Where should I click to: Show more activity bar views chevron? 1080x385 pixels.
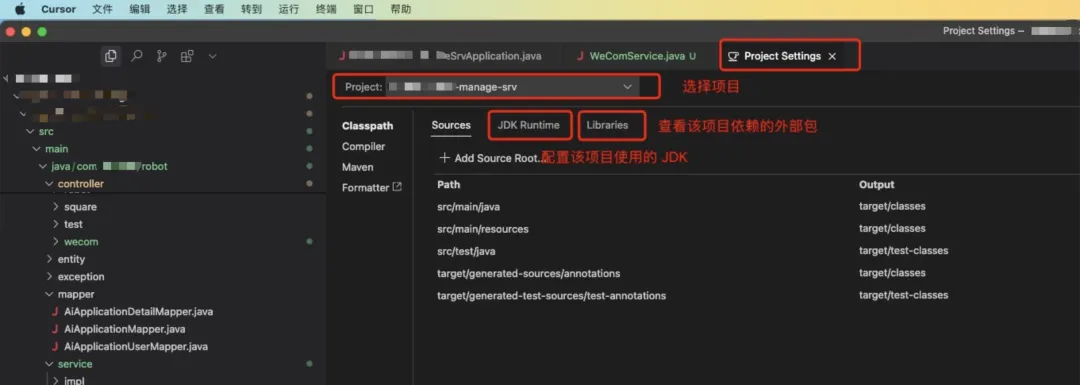[212, 56]
